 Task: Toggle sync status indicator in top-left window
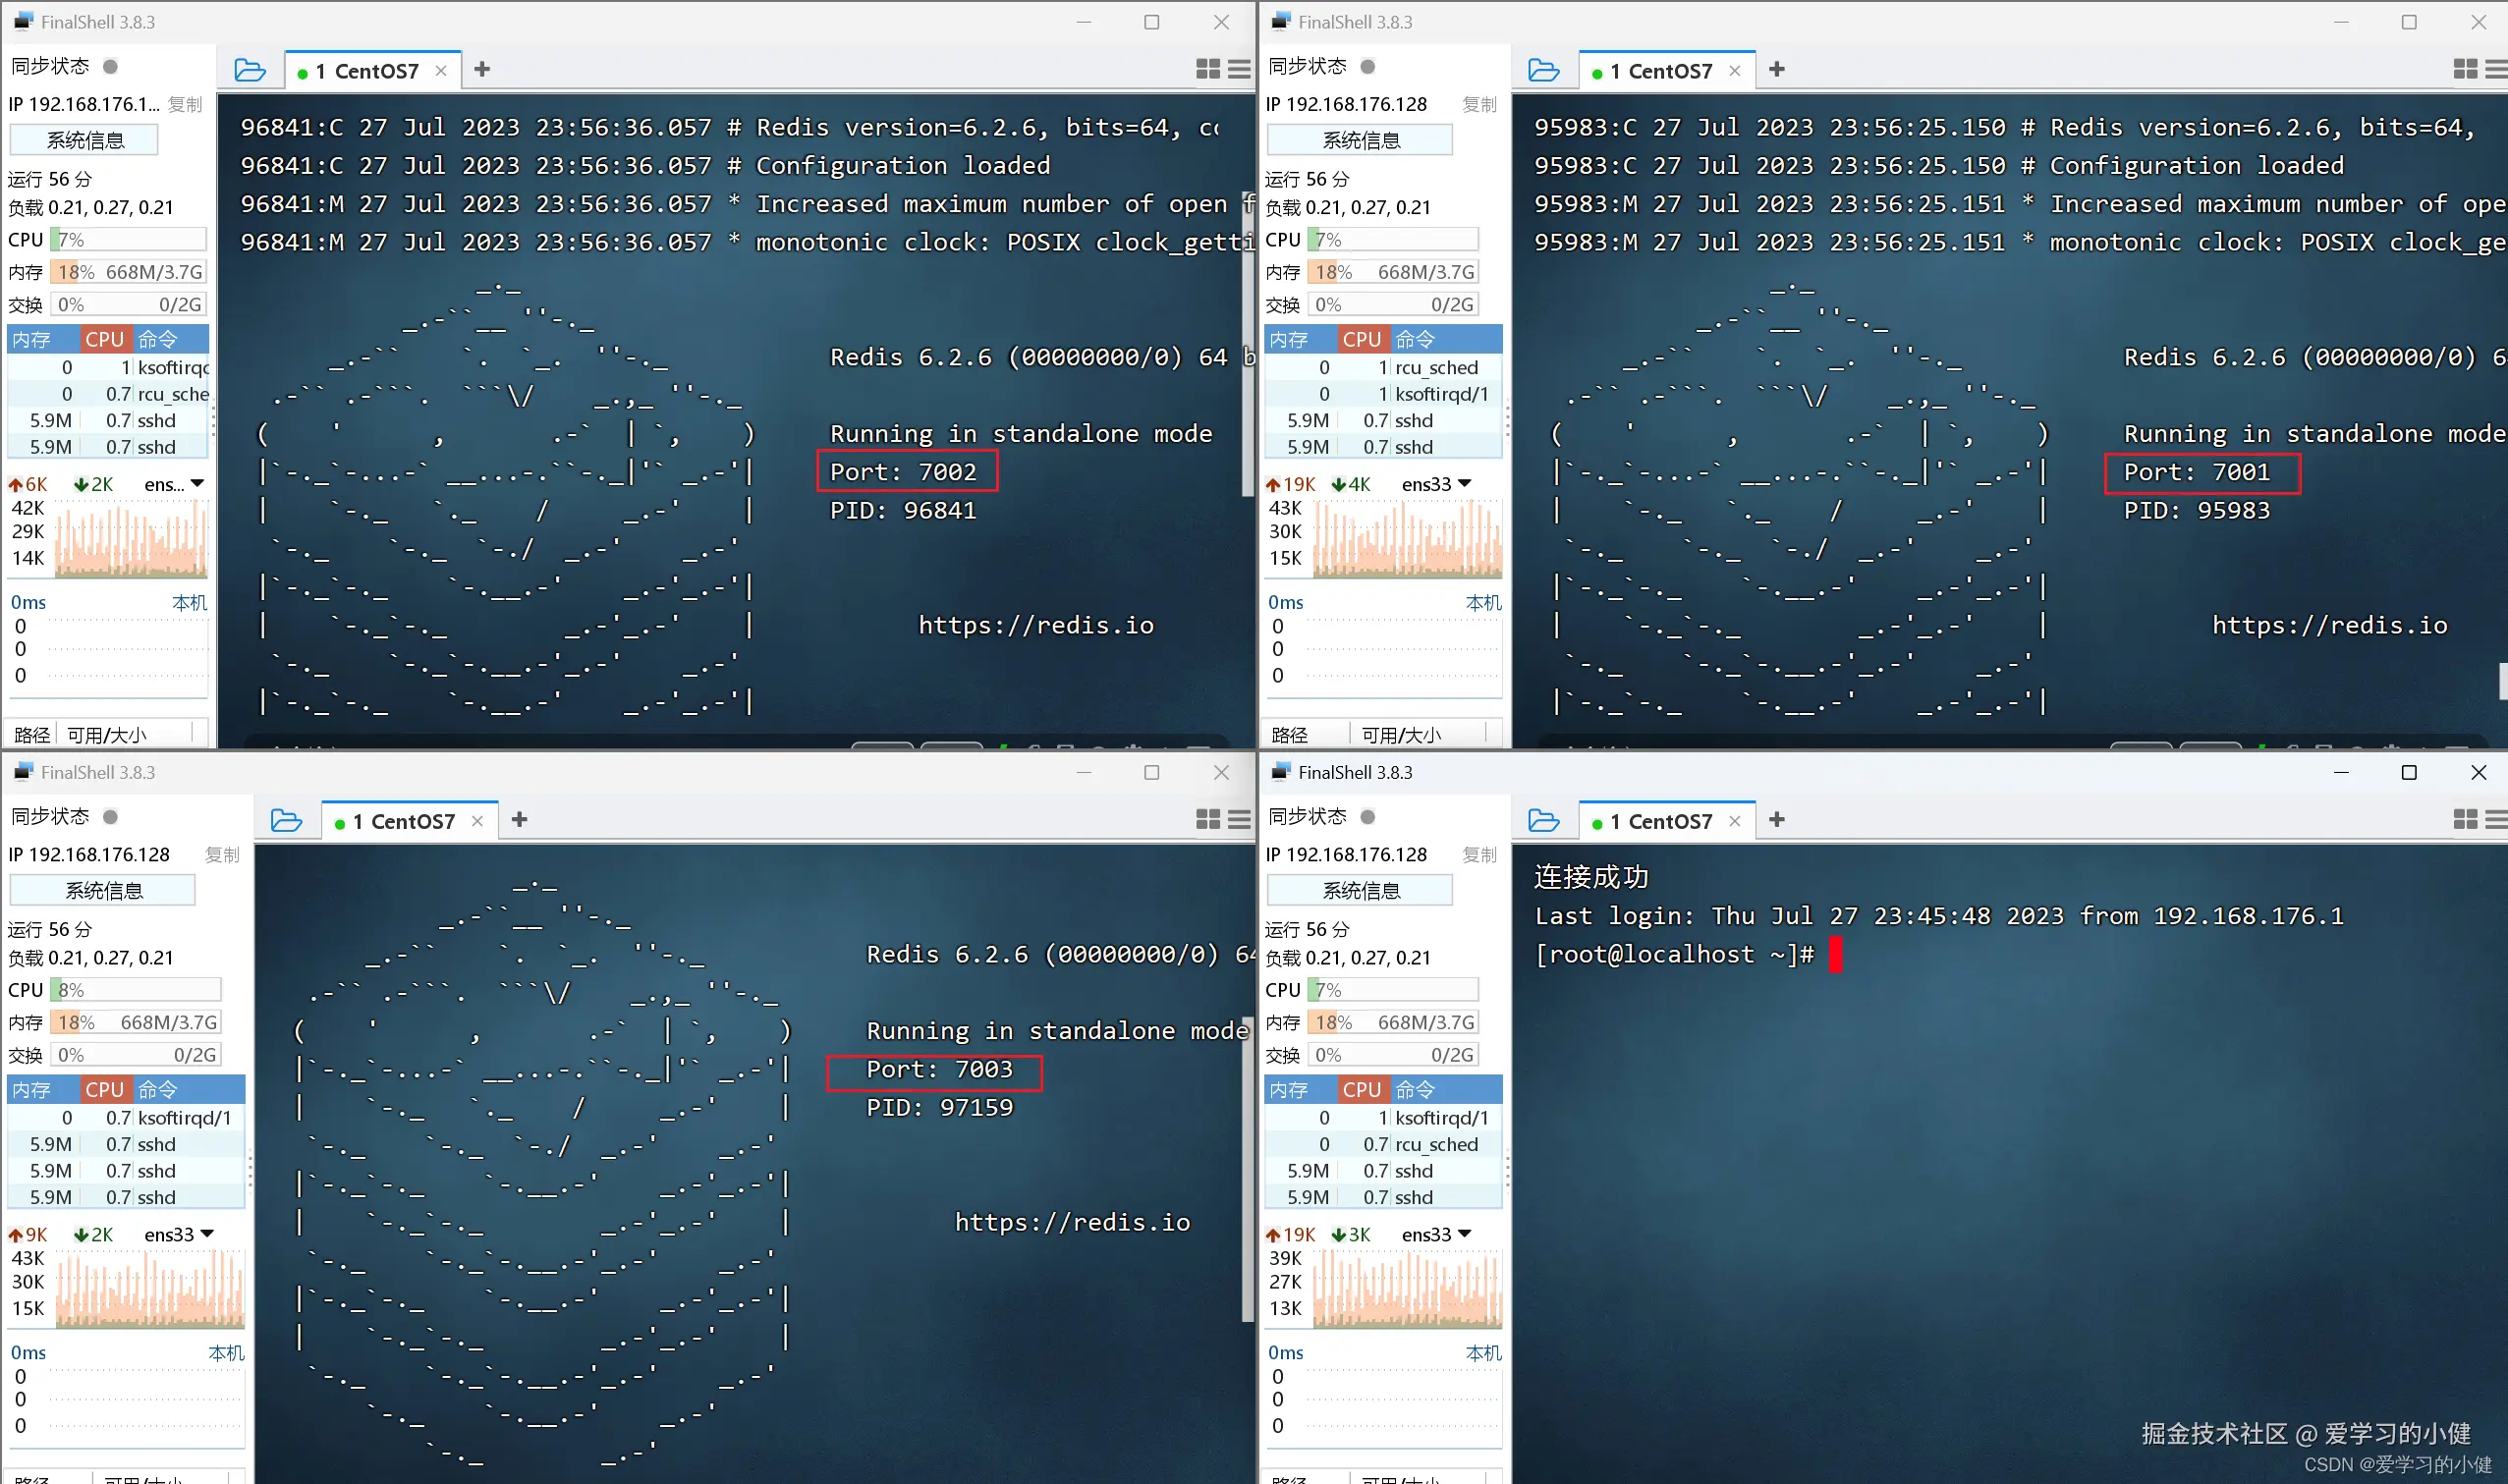(x=111, y=66)
